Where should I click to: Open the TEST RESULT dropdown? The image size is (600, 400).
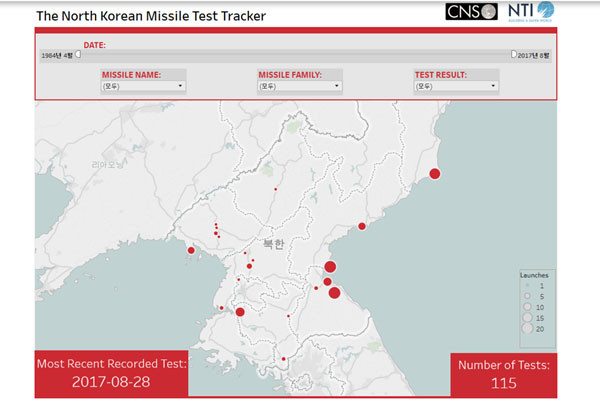click(456, 86)
